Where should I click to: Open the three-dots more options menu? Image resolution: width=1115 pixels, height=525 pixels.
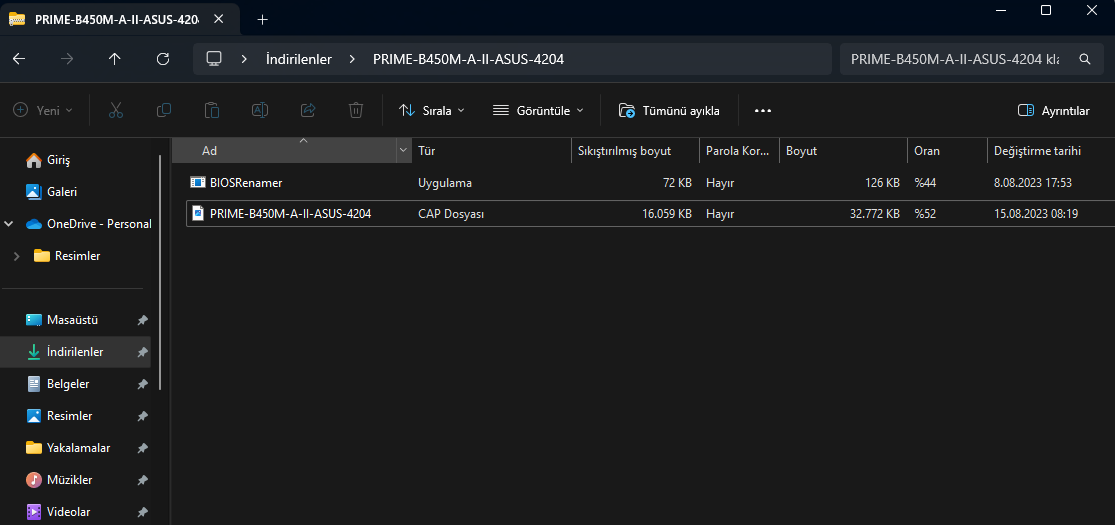(763, 110)
